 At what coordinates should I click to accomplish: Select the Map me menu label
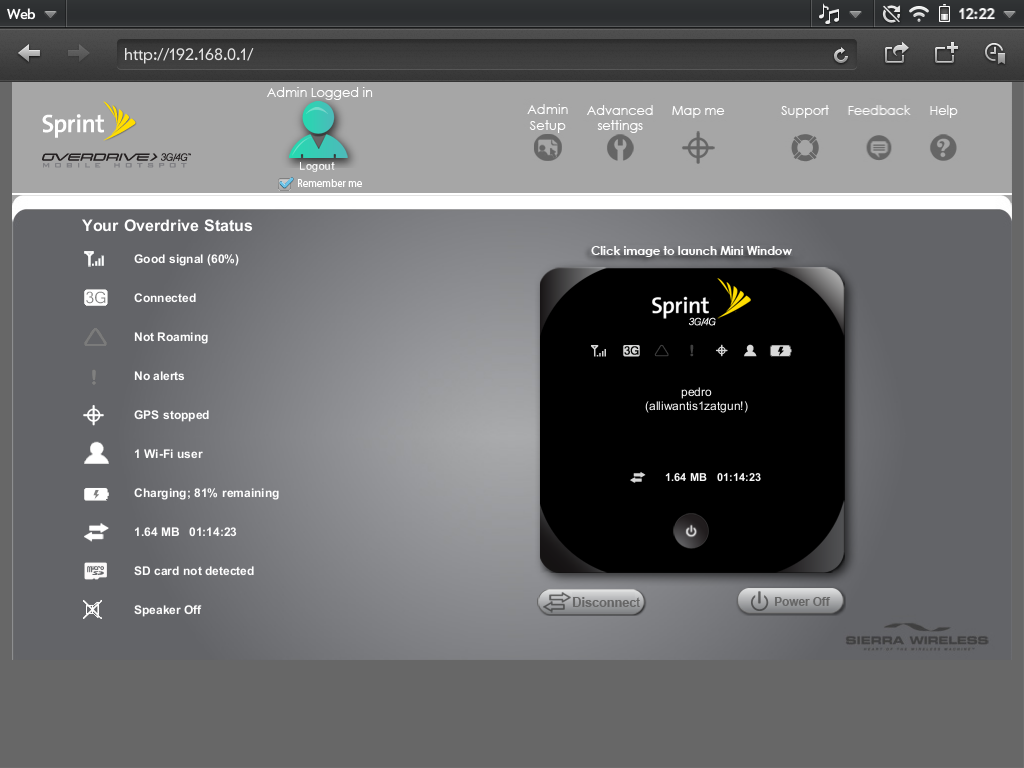(697, 110)
